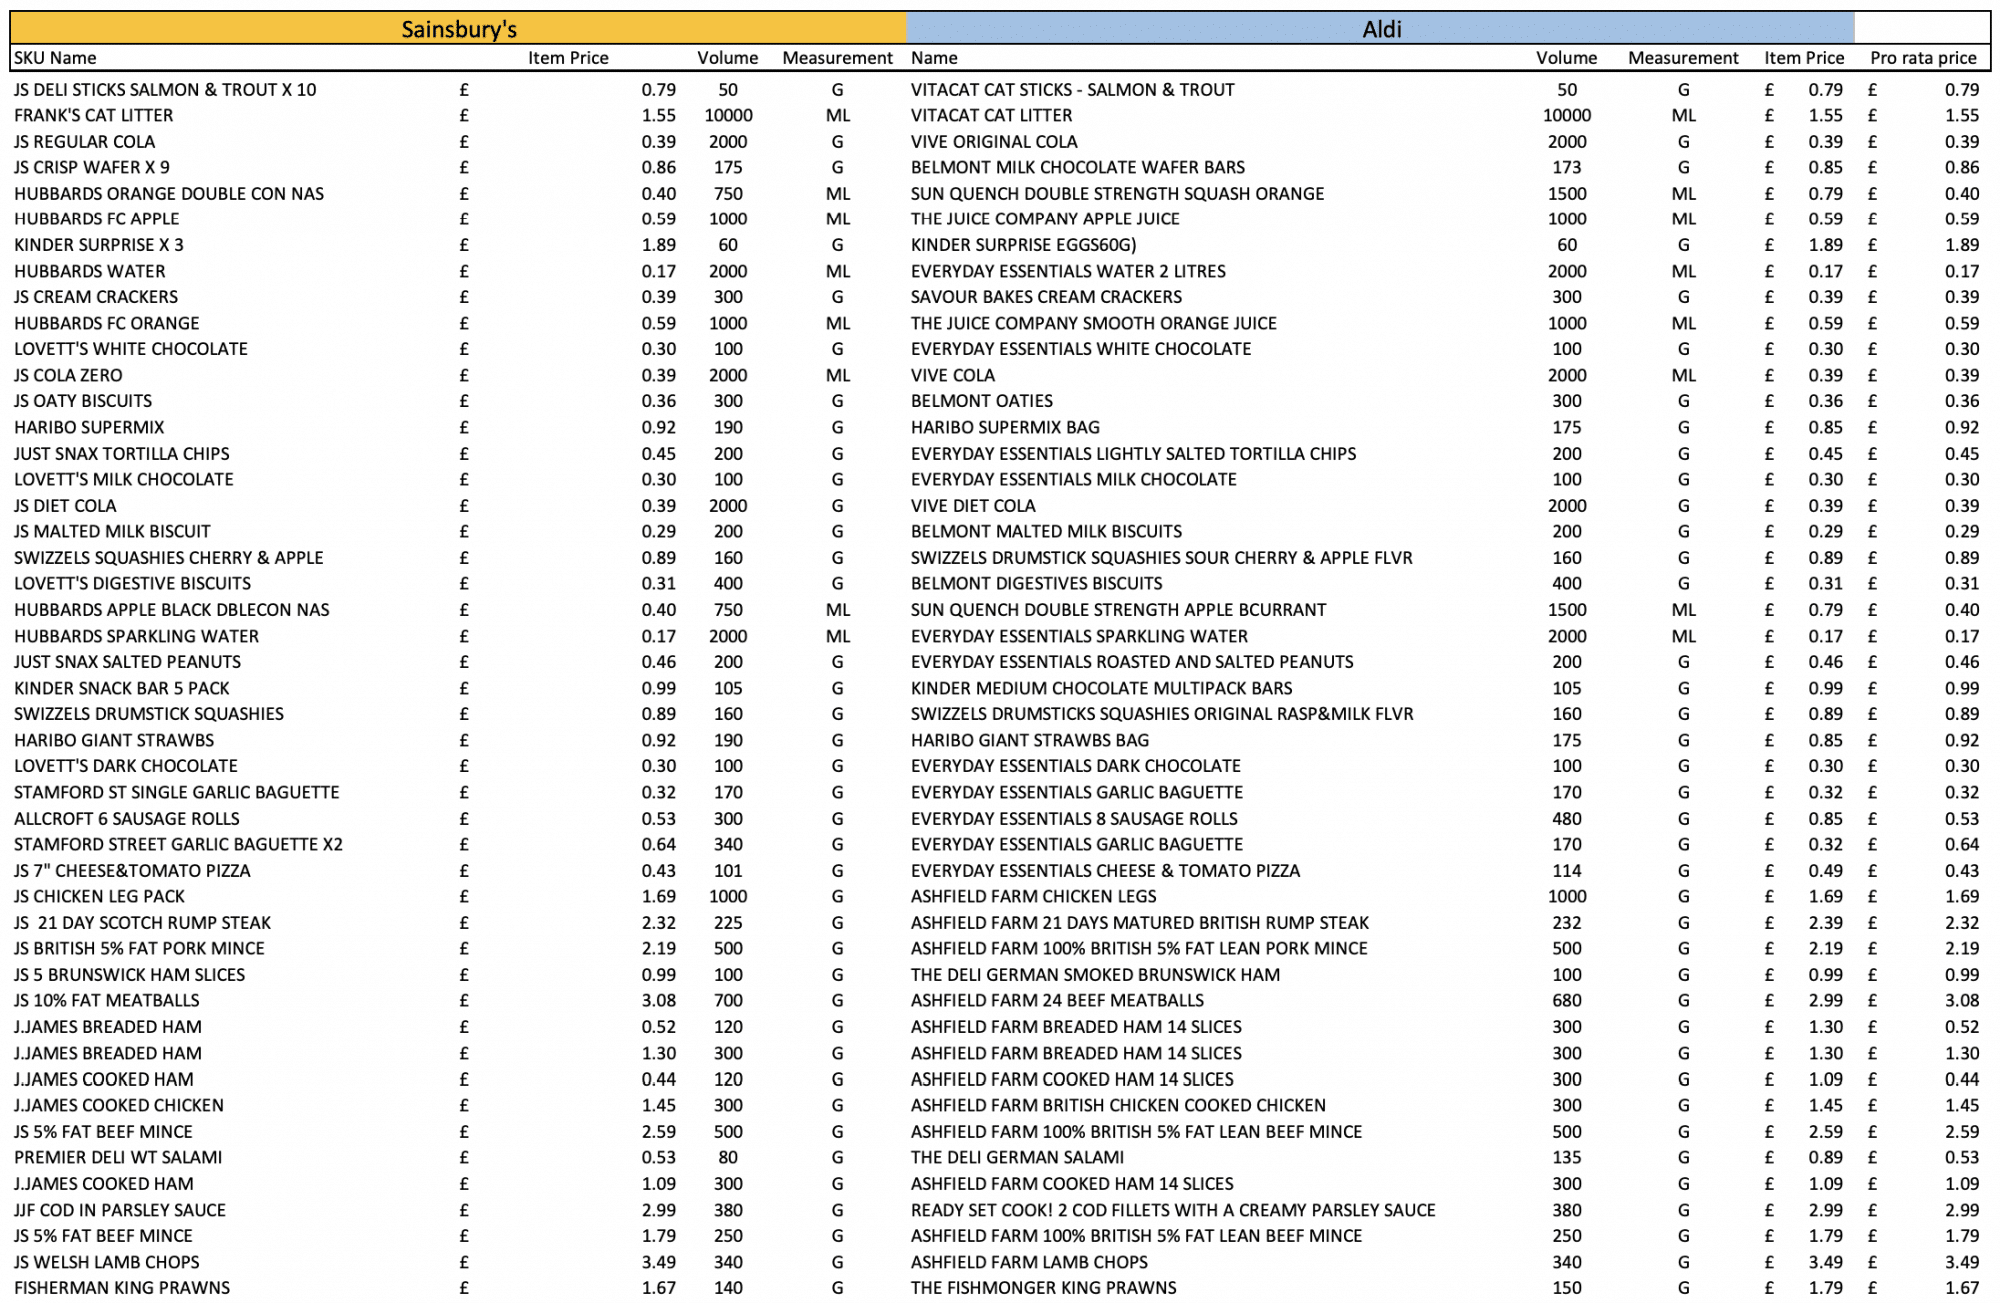
Task: Select the ASHFIELD FARM CHICKEN LEGS cell
Action: (x=1033, y=897)
